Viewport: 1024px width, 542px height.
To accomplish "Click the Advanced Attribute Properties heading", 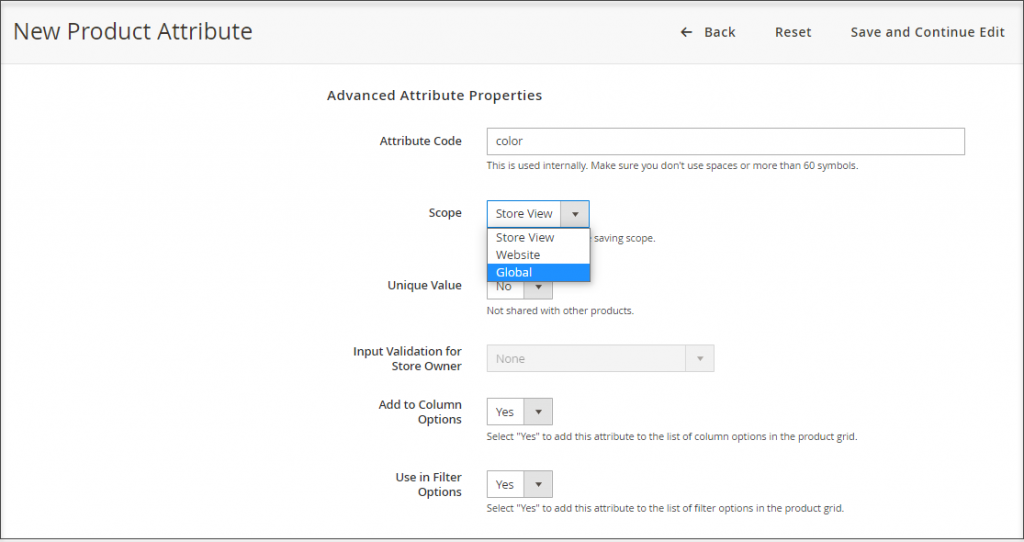I will tap(434, 96).
